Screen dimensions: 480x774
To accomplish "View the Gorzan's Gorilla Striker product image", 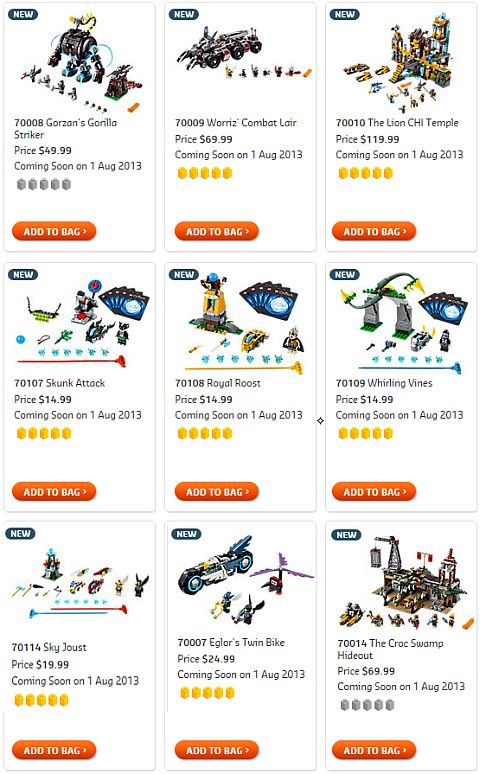I will (x=81, y=62).
